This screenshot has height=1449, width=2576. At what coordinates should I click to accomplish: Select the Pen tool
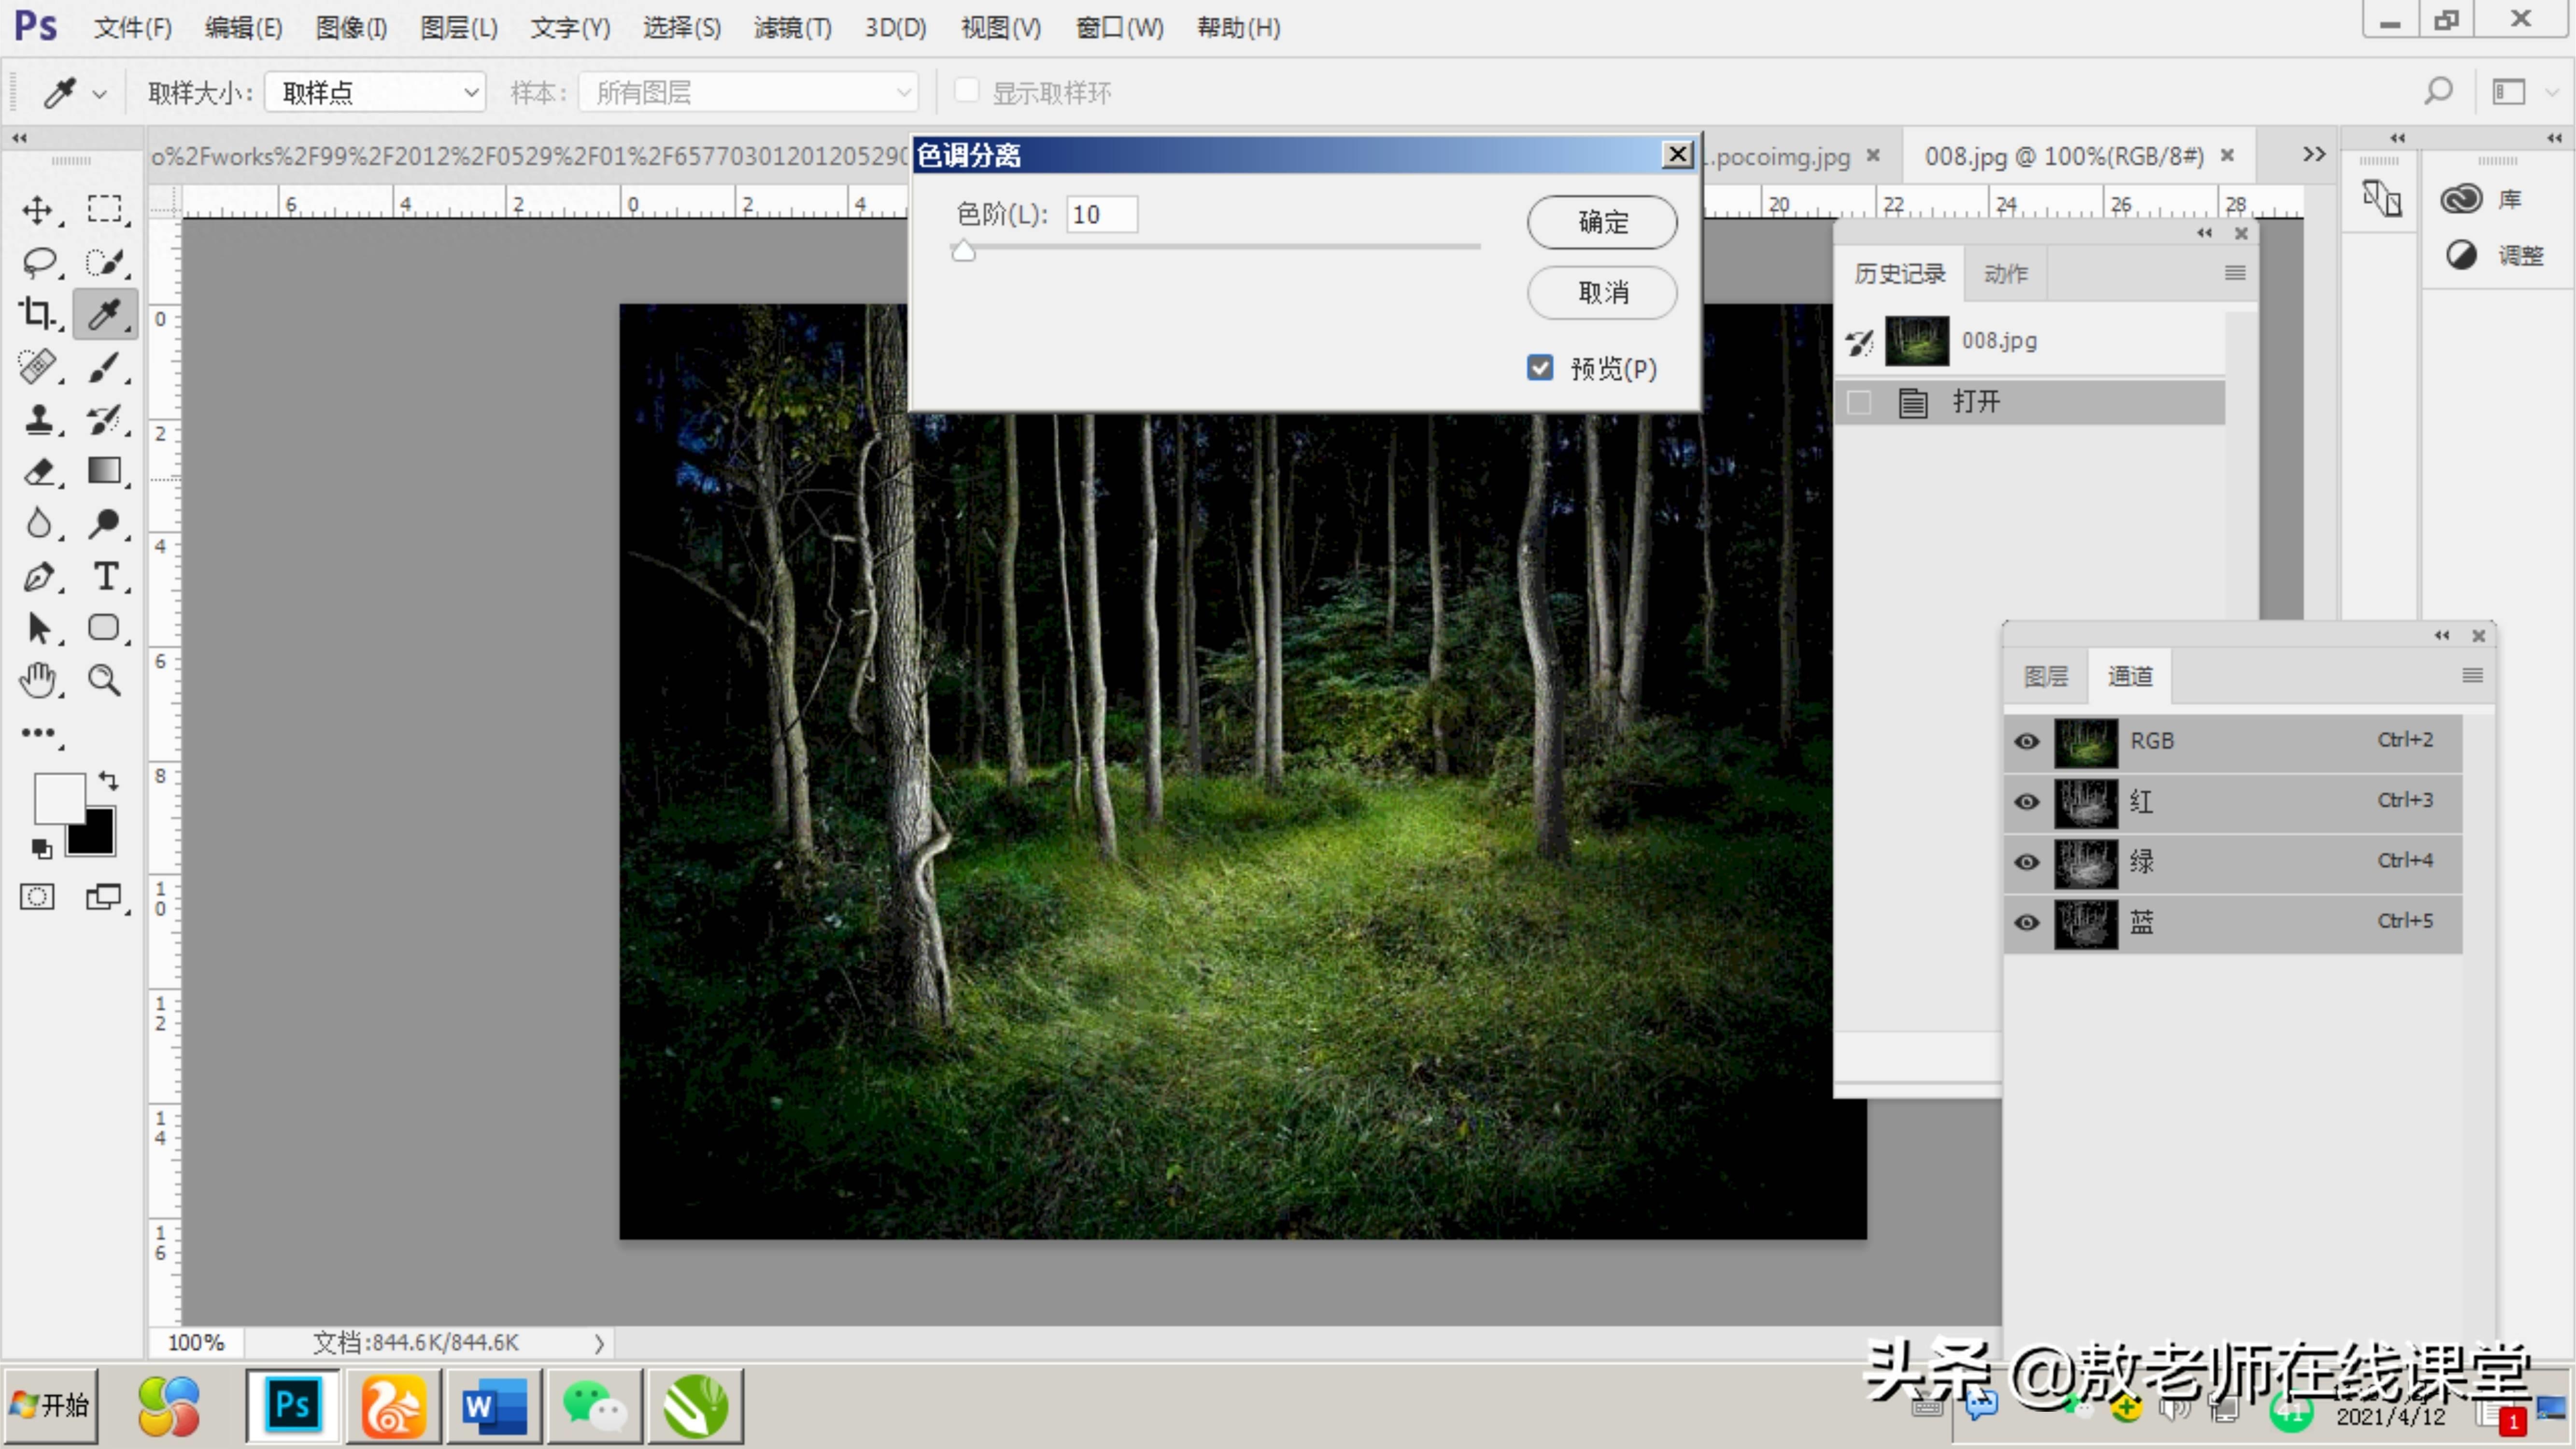[38, 576]
